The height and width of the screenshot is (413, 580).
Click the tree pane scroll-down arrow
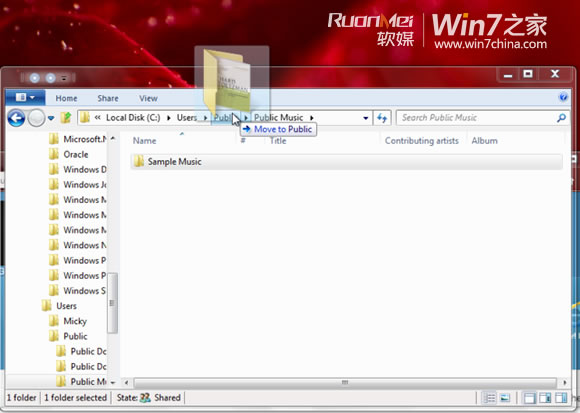tap(113, 383)
